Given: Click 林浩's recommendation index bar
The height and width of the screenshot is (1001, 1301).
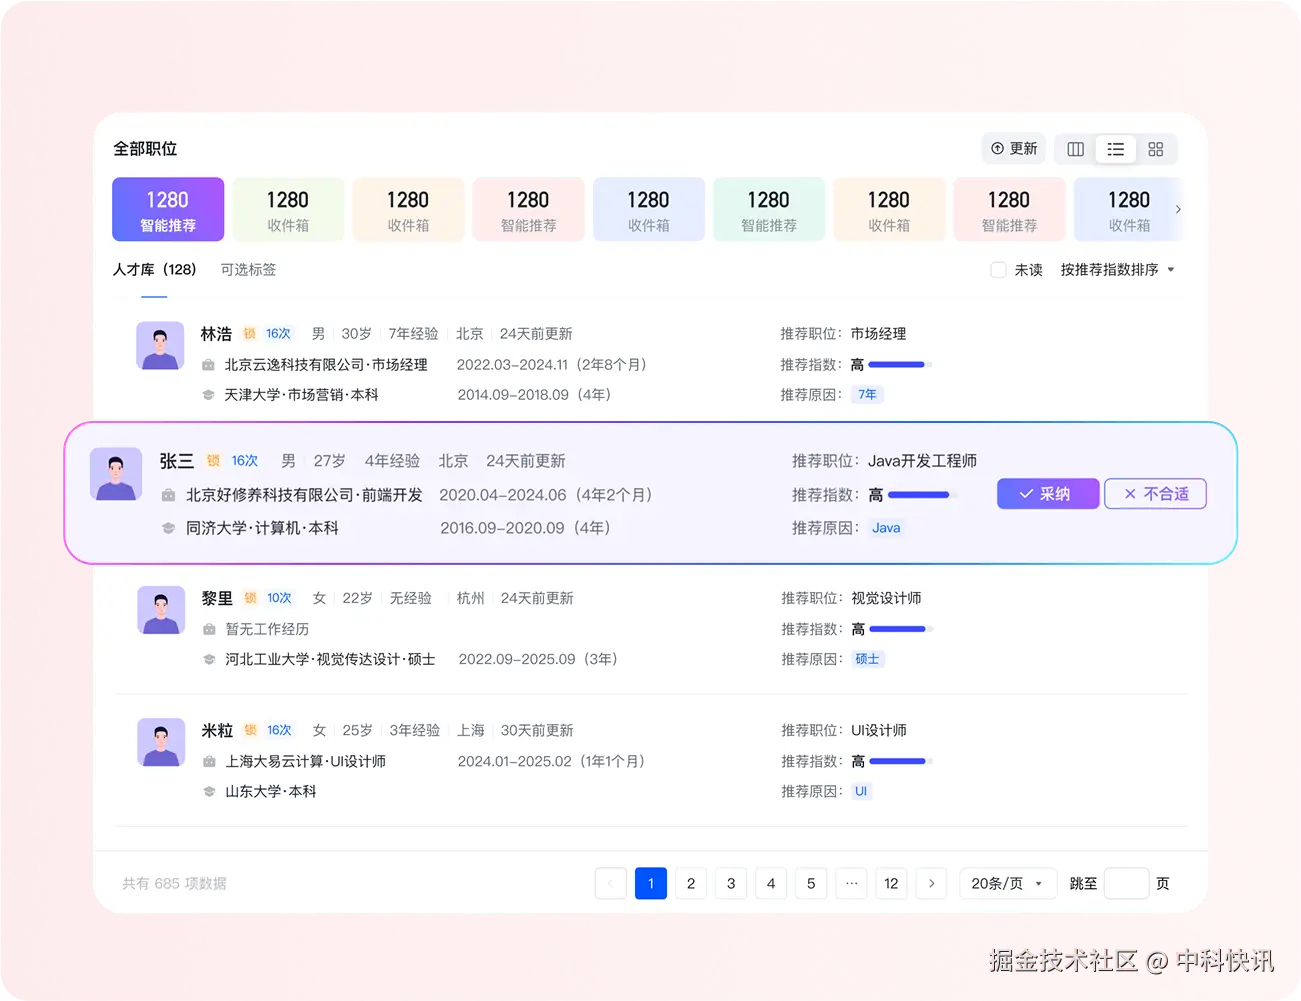Looking at the screenshot, I should point(900,365).
